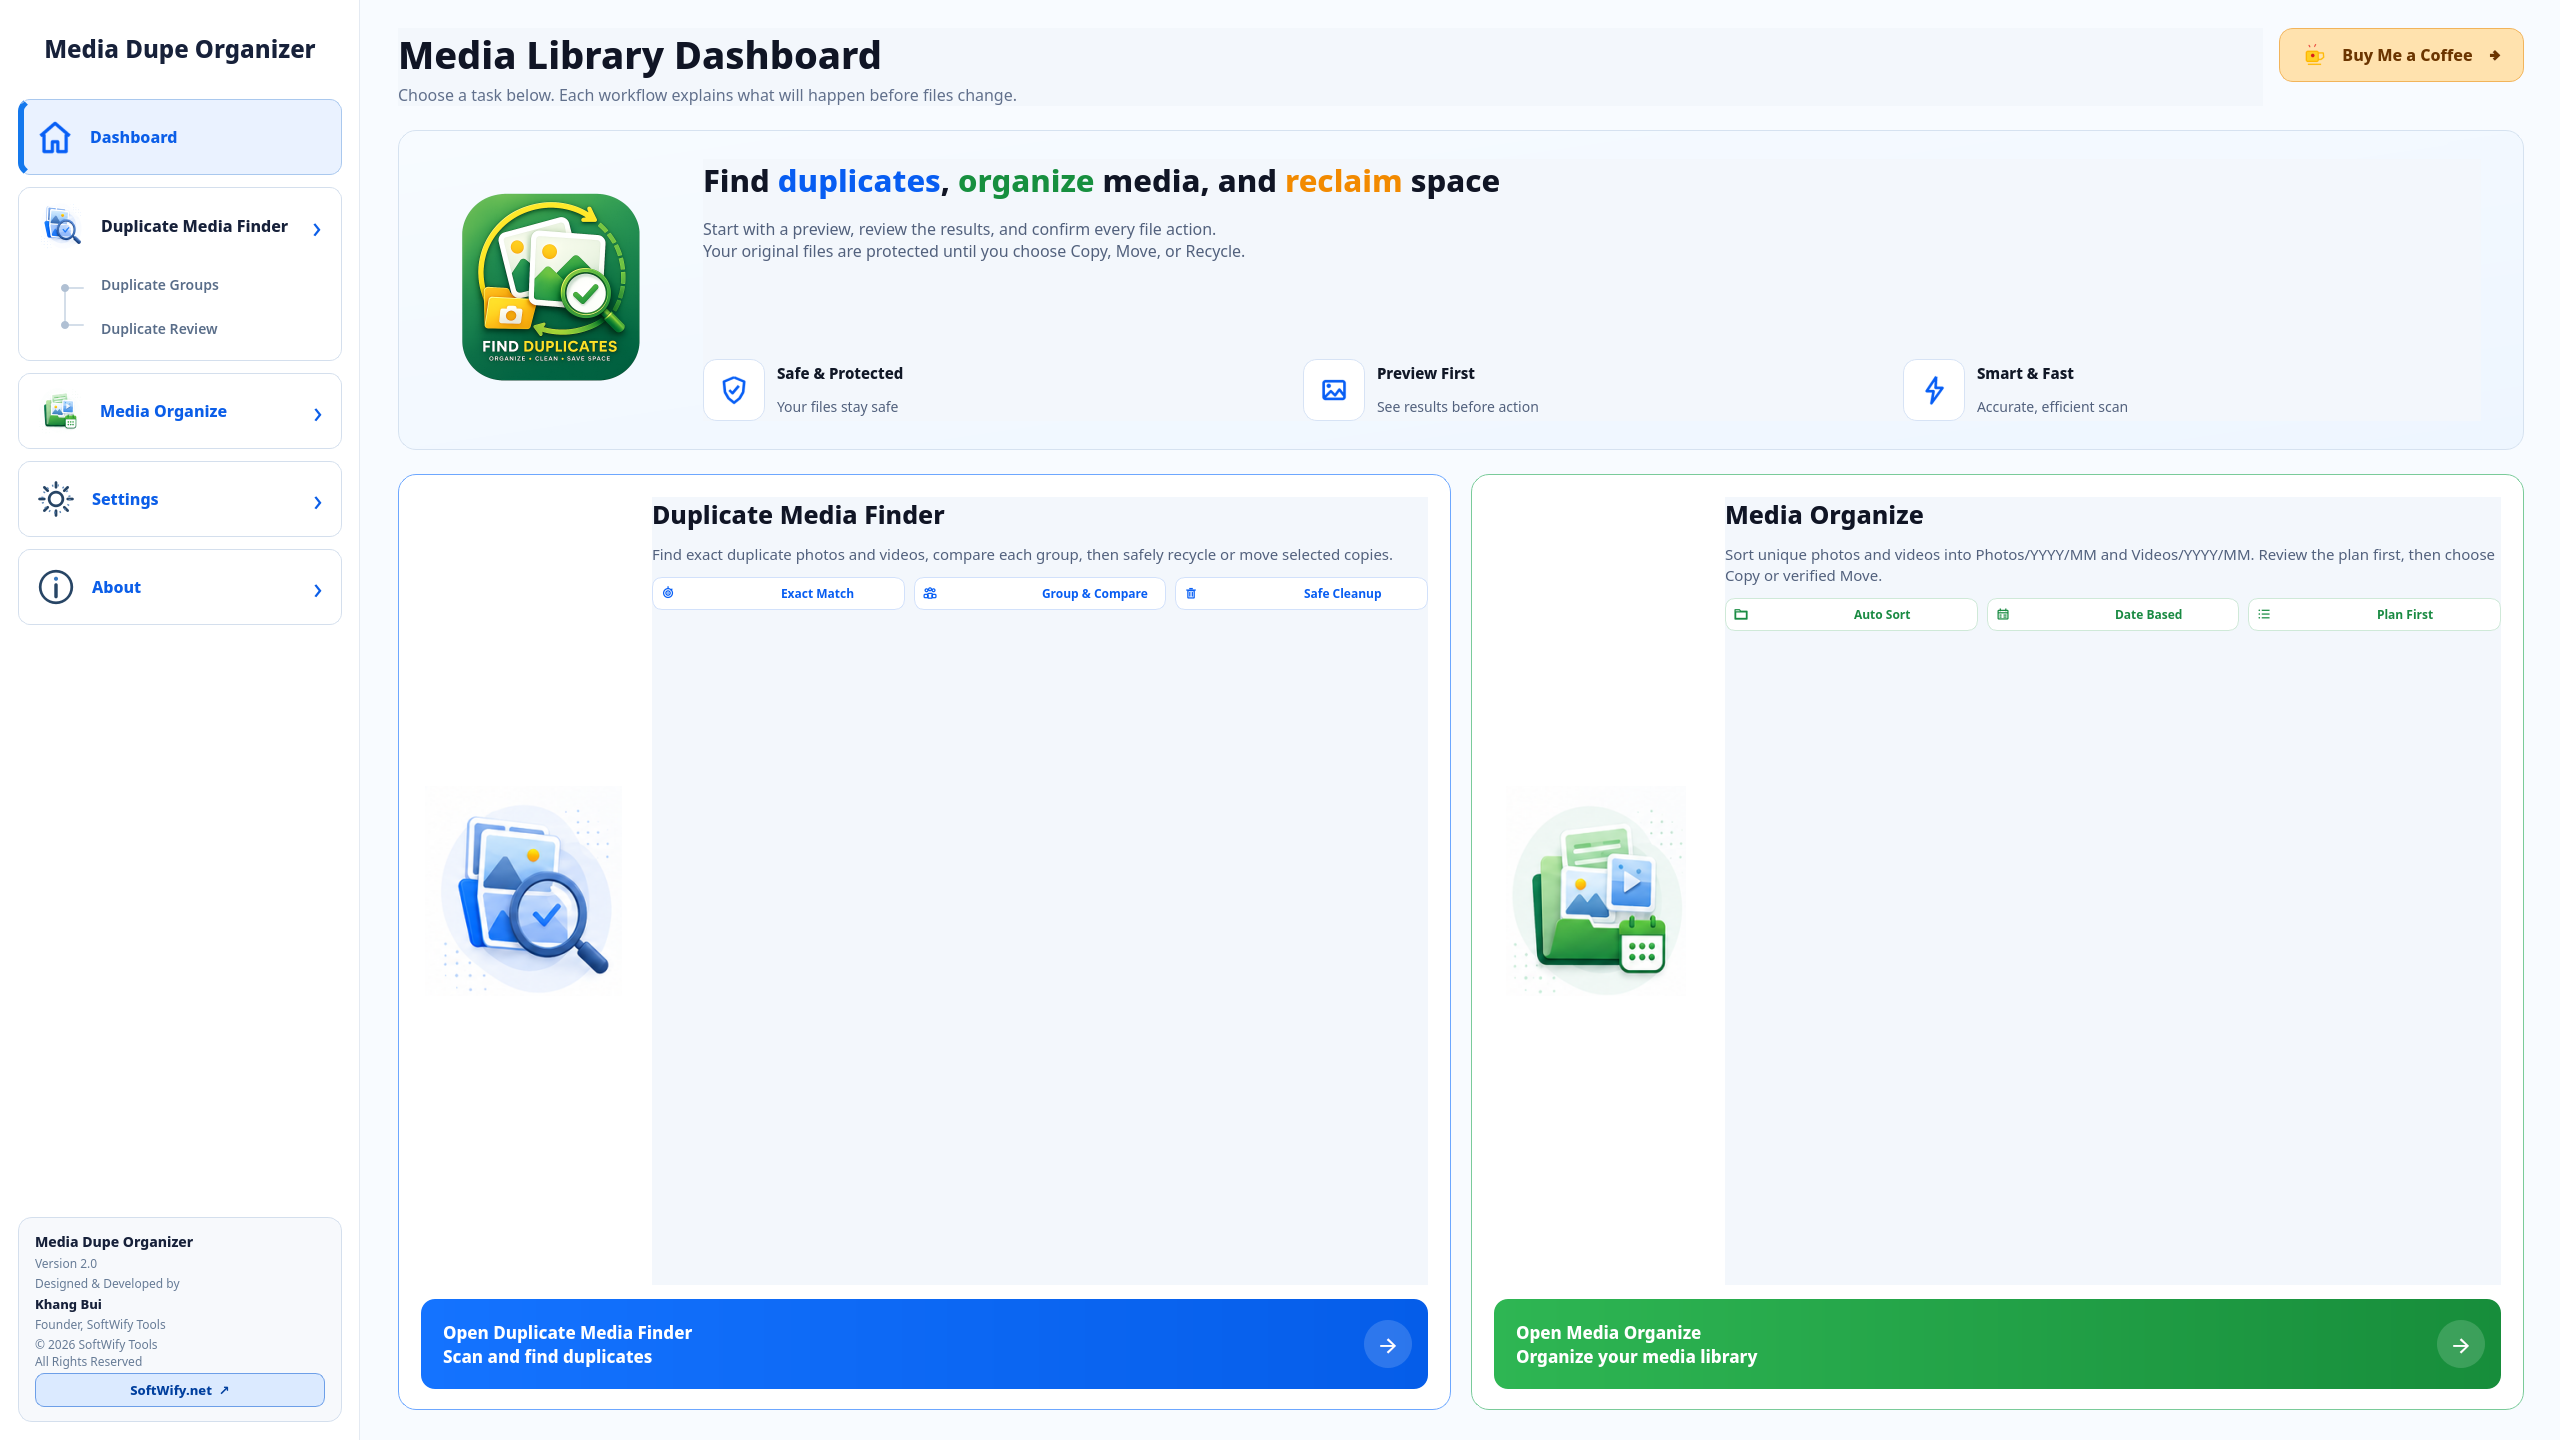The width and height of the screenshot is (2560, 1440).
Task: Click the Group & Compare icon
Action: point(930,593)
